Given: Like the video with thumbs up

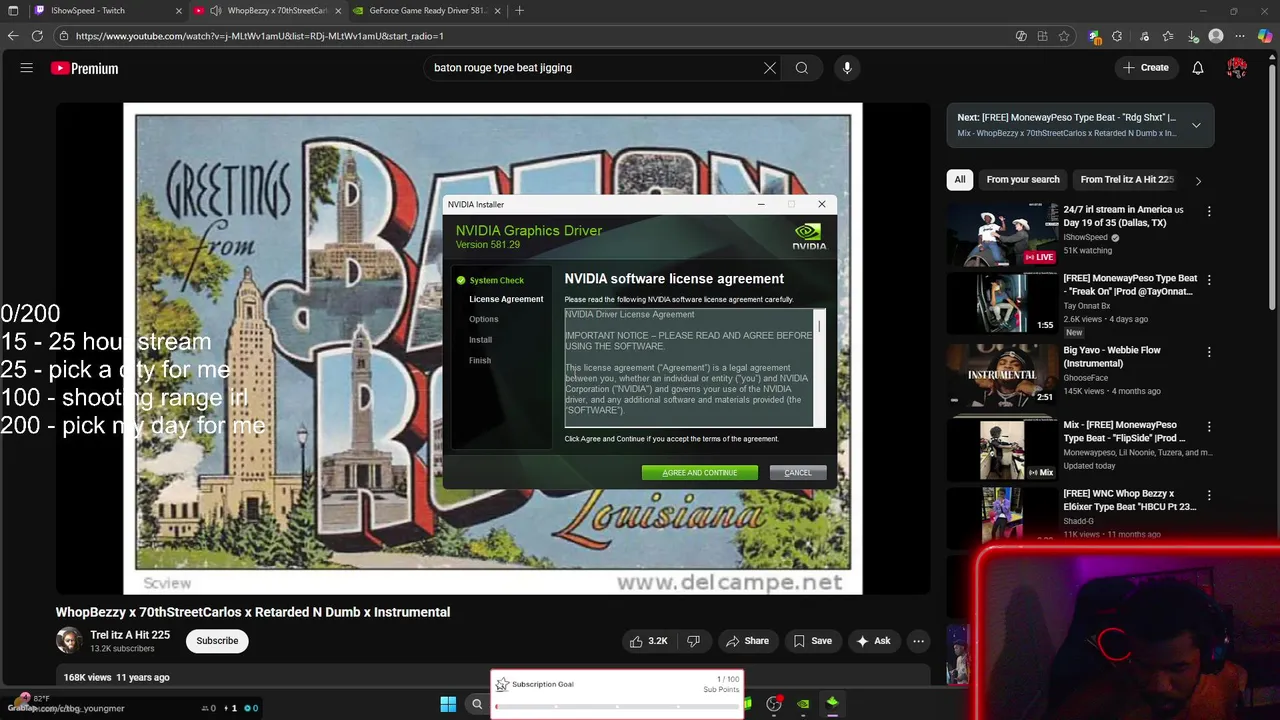Looking at the screenshot, I should pos(648,641).
